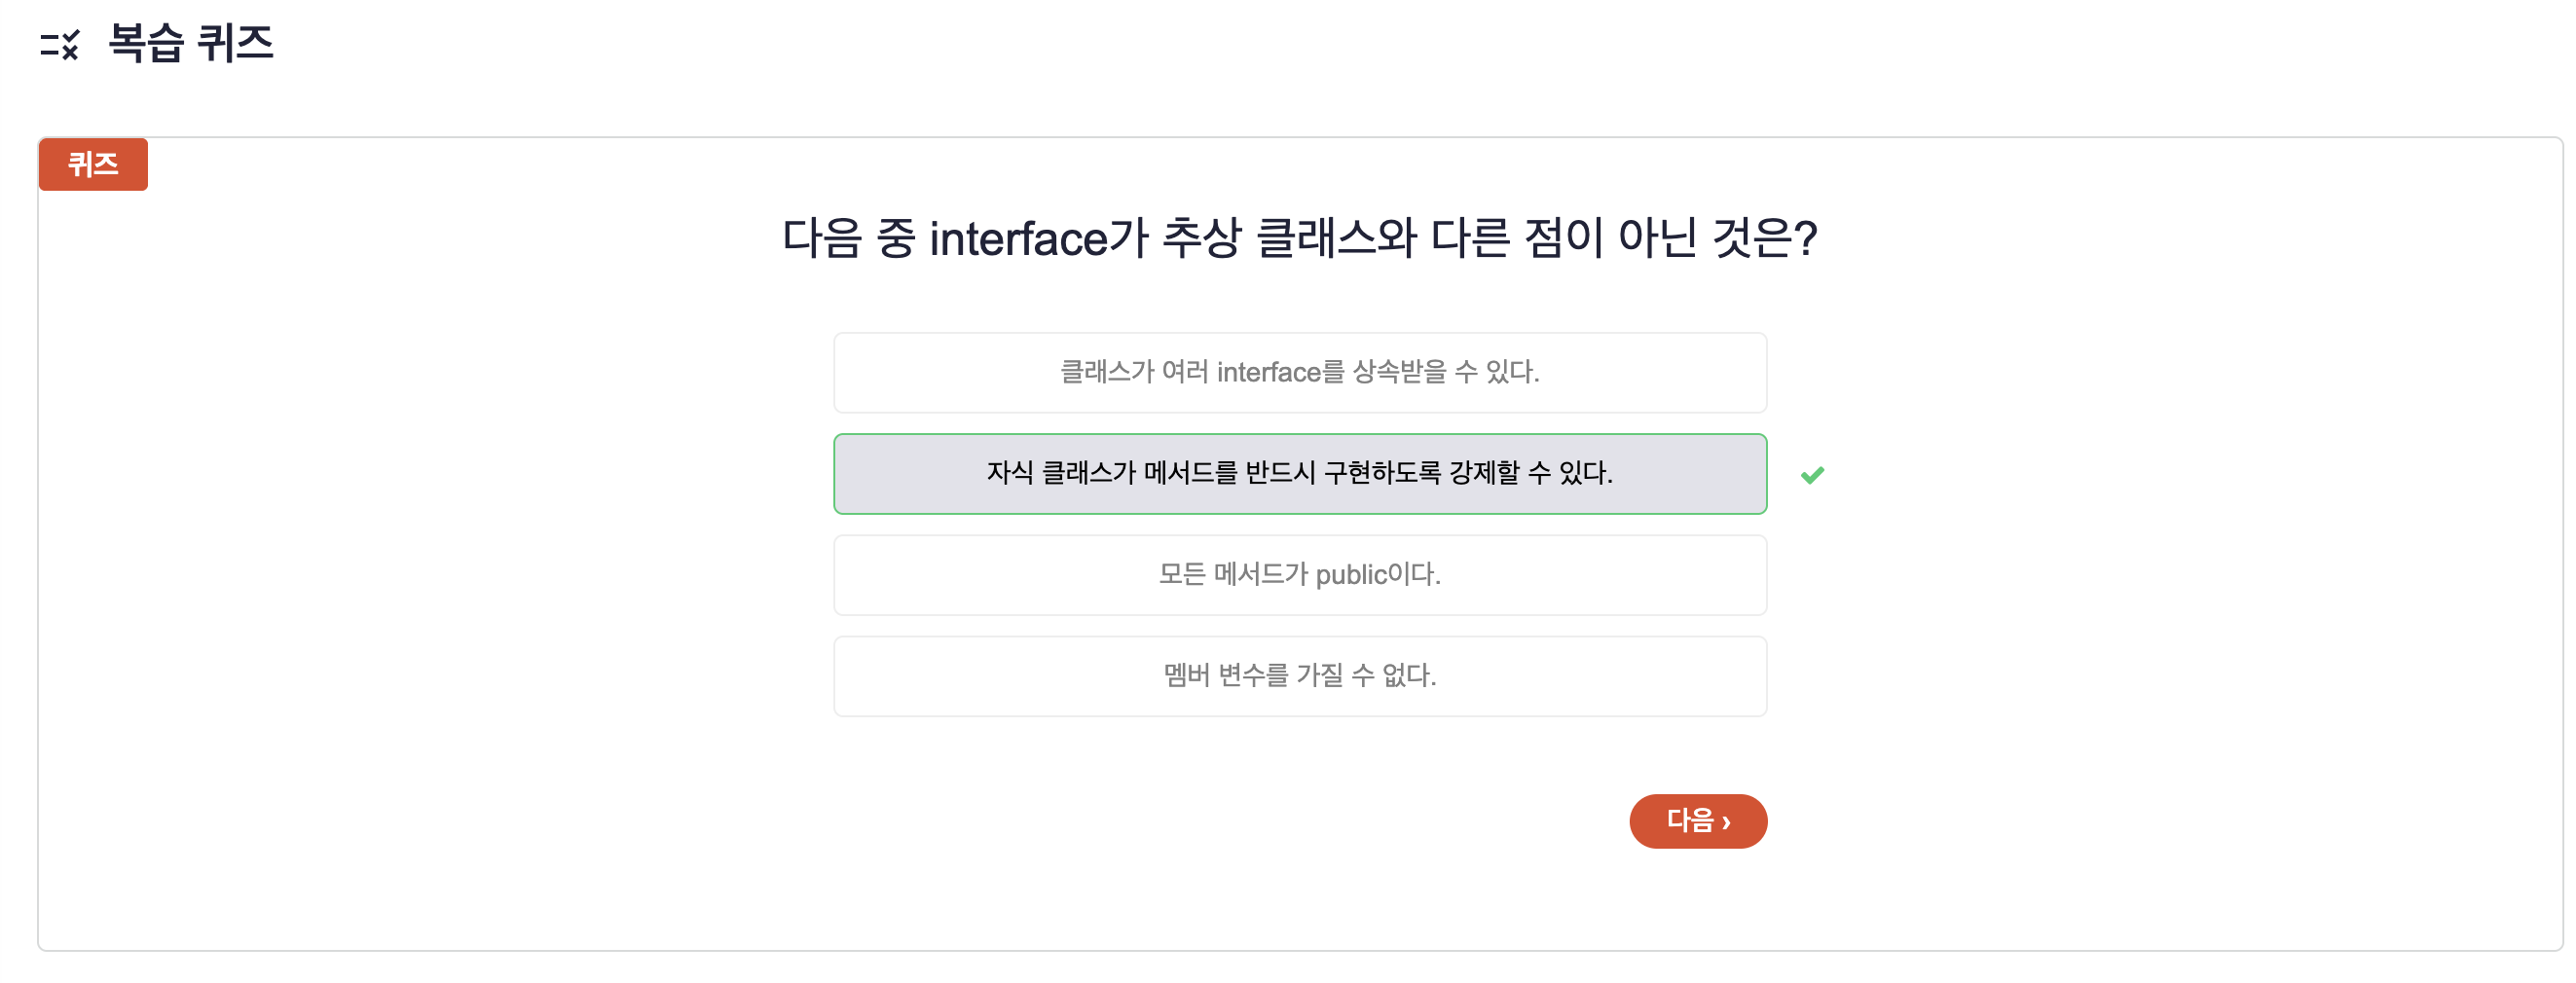Click the 복습 퀴즈 heading text
This screenshot has height=983, width=2576.
191,43
